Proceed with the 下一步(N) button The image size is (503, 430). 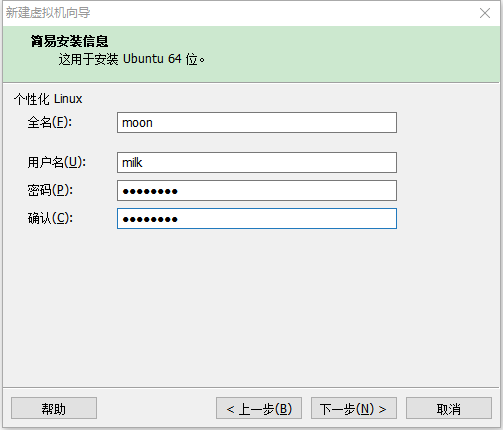(x=354, y=408)
